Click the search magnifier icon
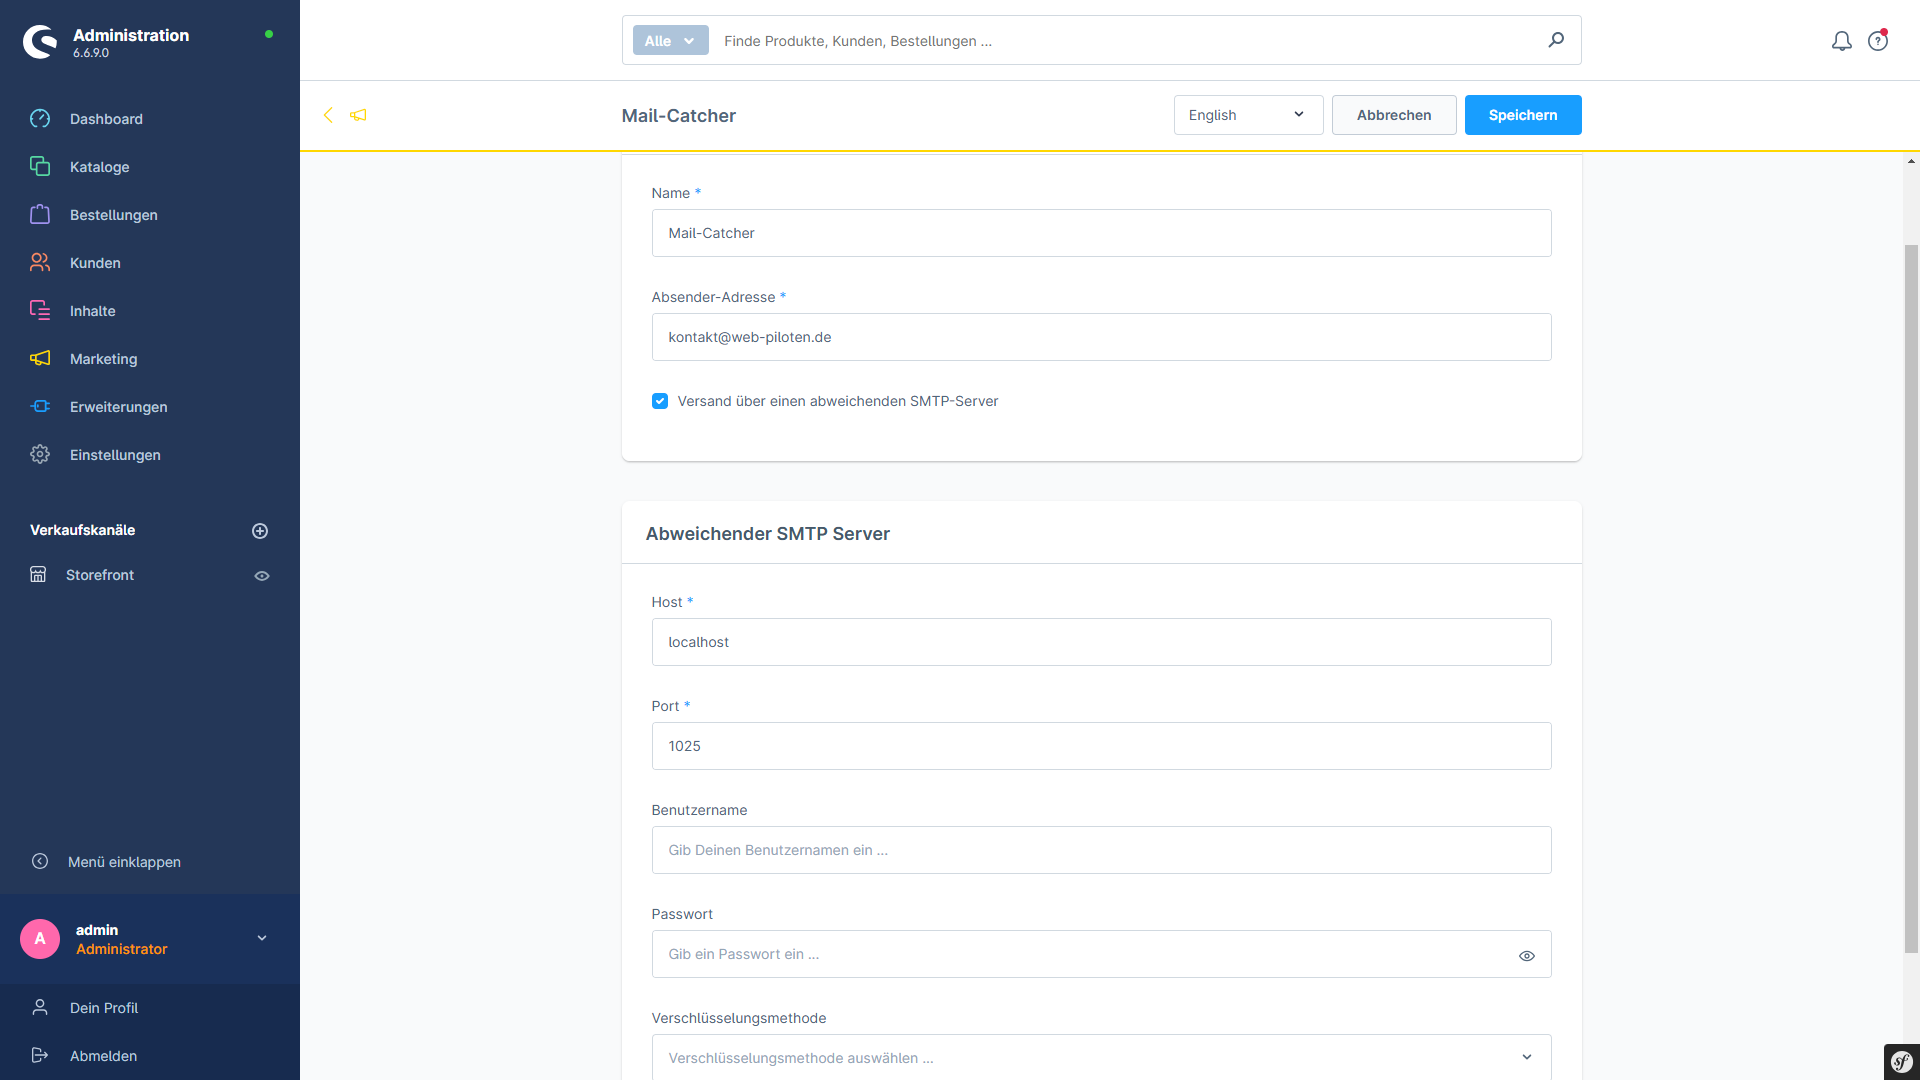This screenshot has height=1080, width=1920. pos(1556,40)
